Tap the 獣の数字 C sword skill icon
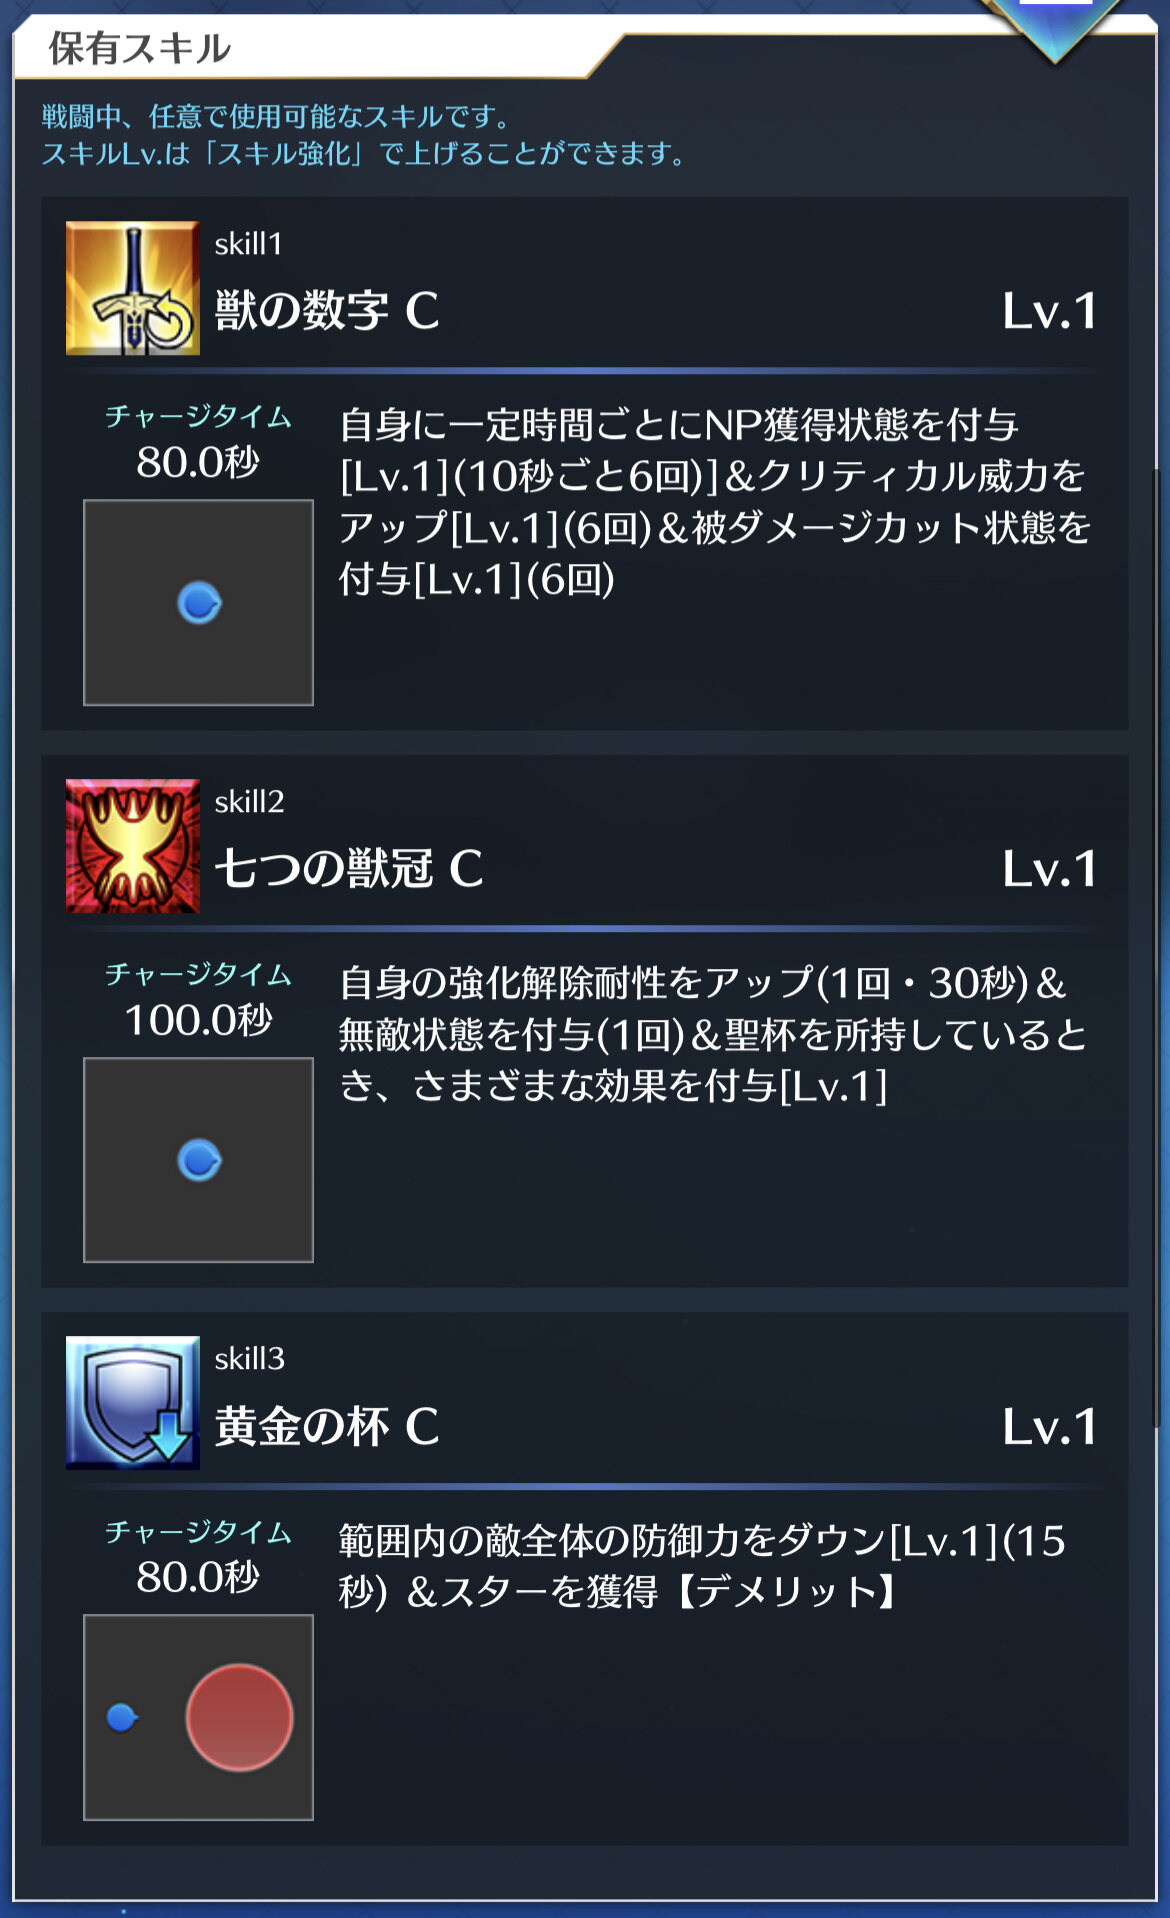The image size is (1170, 1918). (133, 288)
